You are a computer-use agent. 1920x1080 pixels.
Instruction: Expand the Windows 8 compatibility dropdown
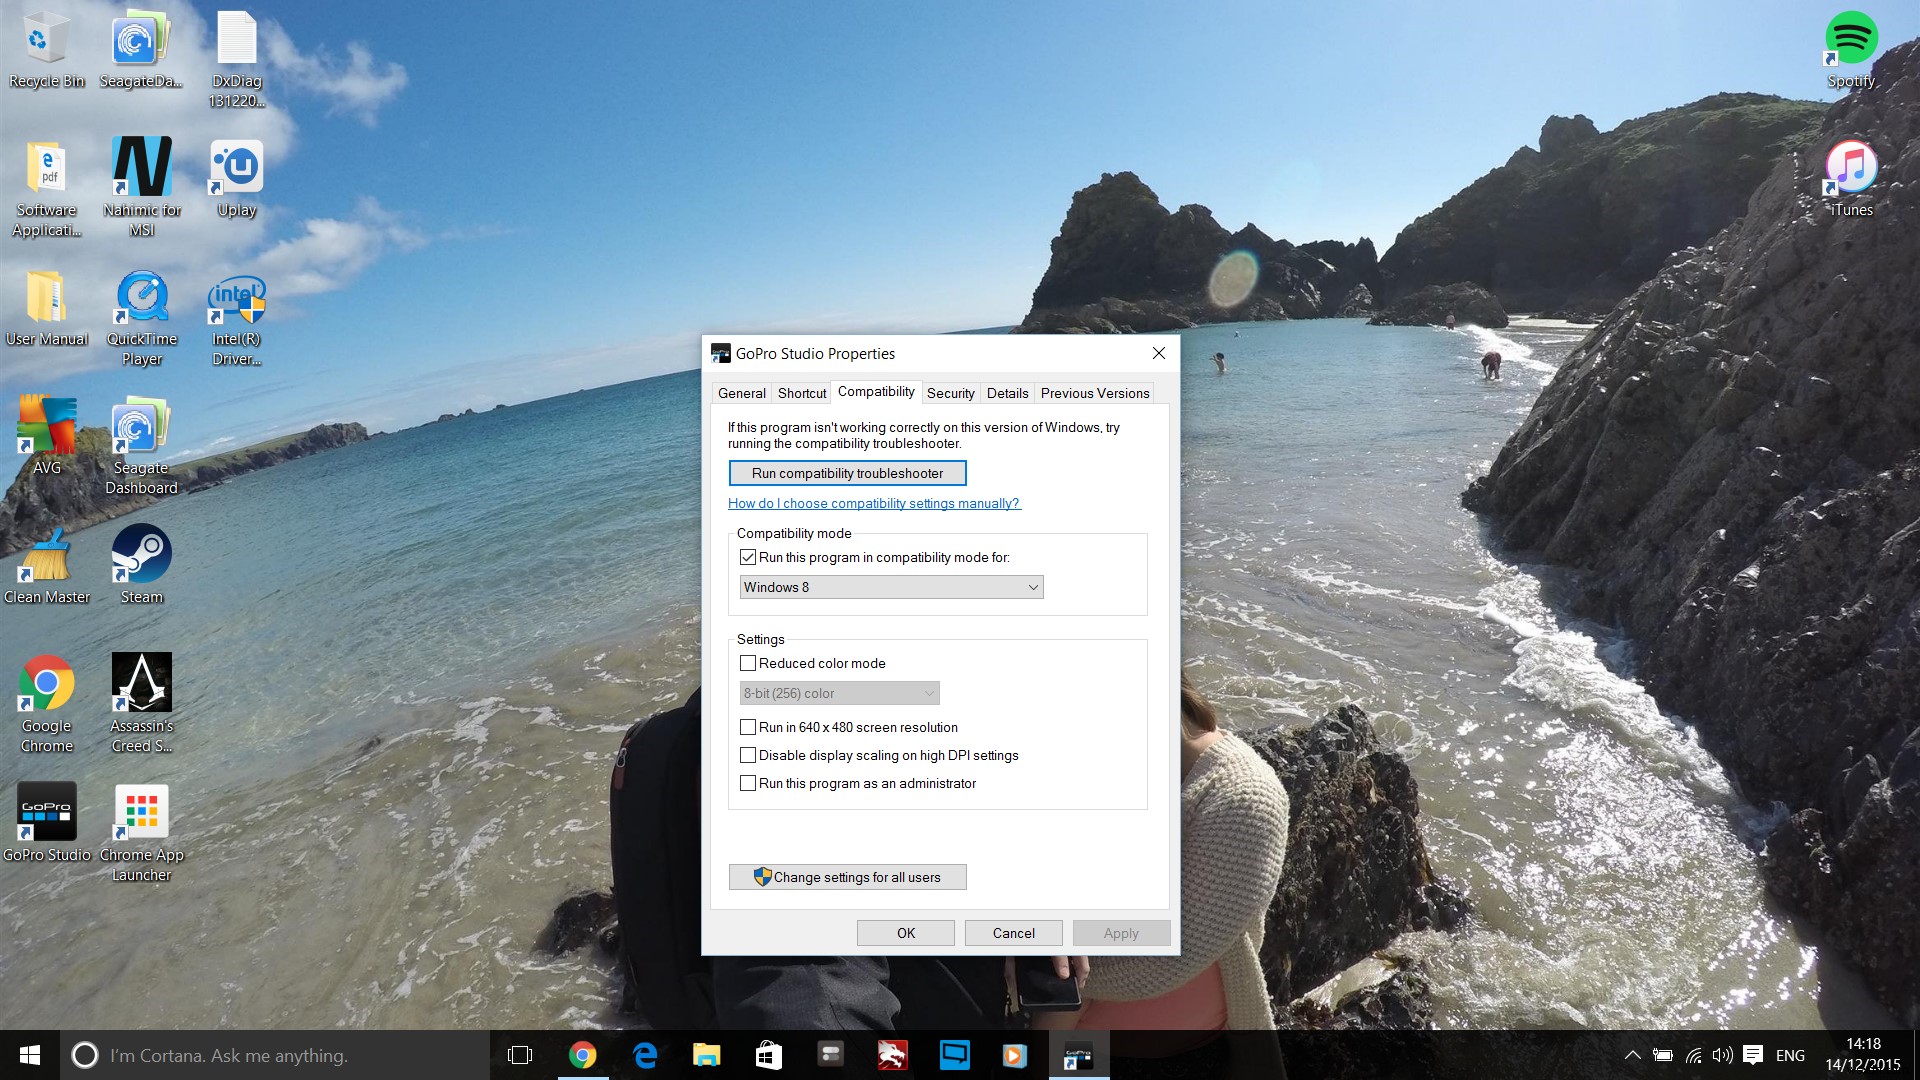(x=1033, y=587)
